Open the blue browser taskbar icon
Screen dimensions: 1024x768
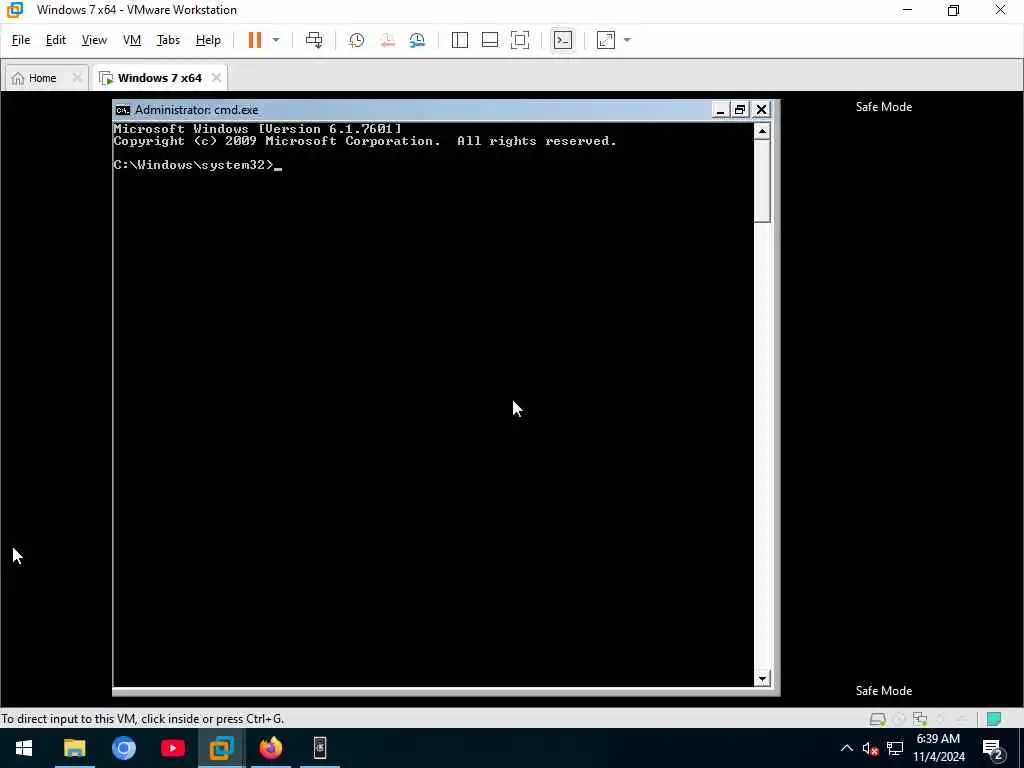(123, 748)
